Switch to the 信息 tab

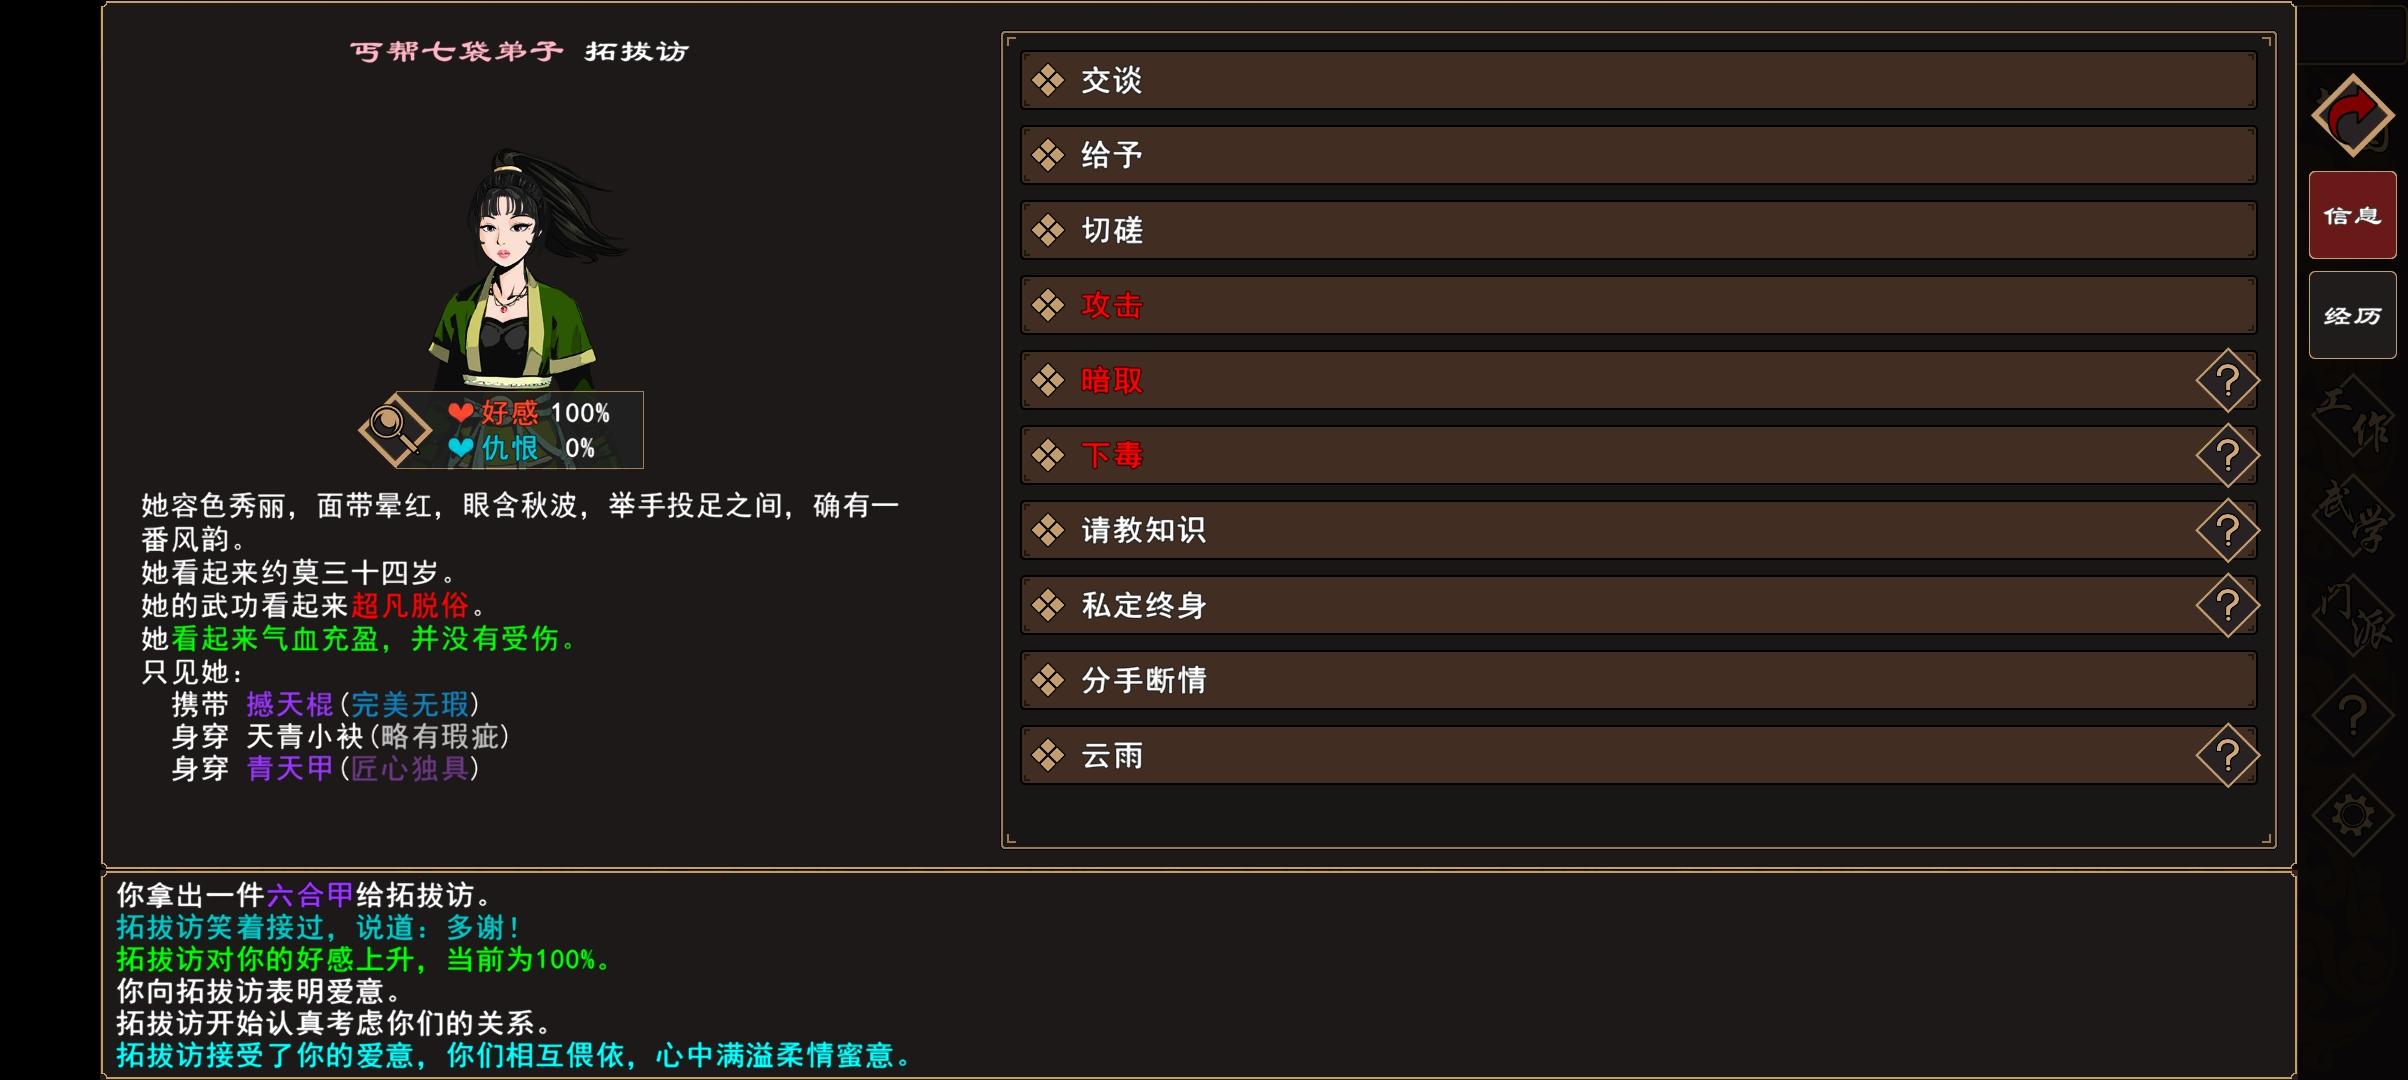pos(2352,215)
